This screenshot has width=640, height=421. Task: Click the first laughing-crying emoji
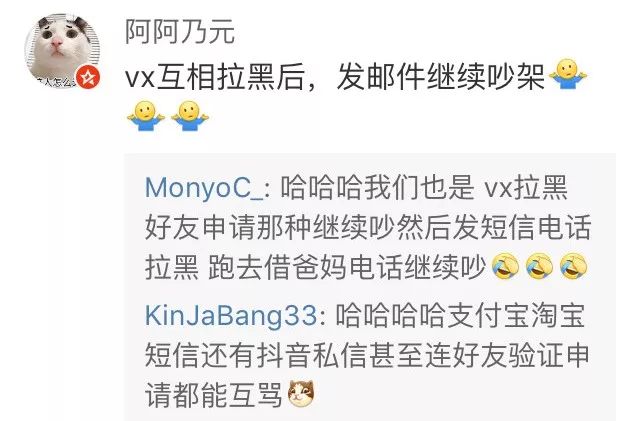[505, 266]
